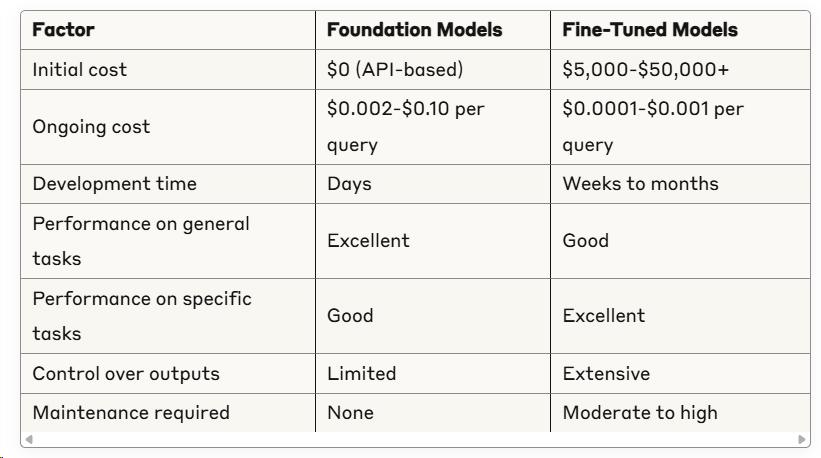Click the right scroll arrow of the horizontal scrollbar
This screenshot has width=821, height=458.
coord(802,439)
